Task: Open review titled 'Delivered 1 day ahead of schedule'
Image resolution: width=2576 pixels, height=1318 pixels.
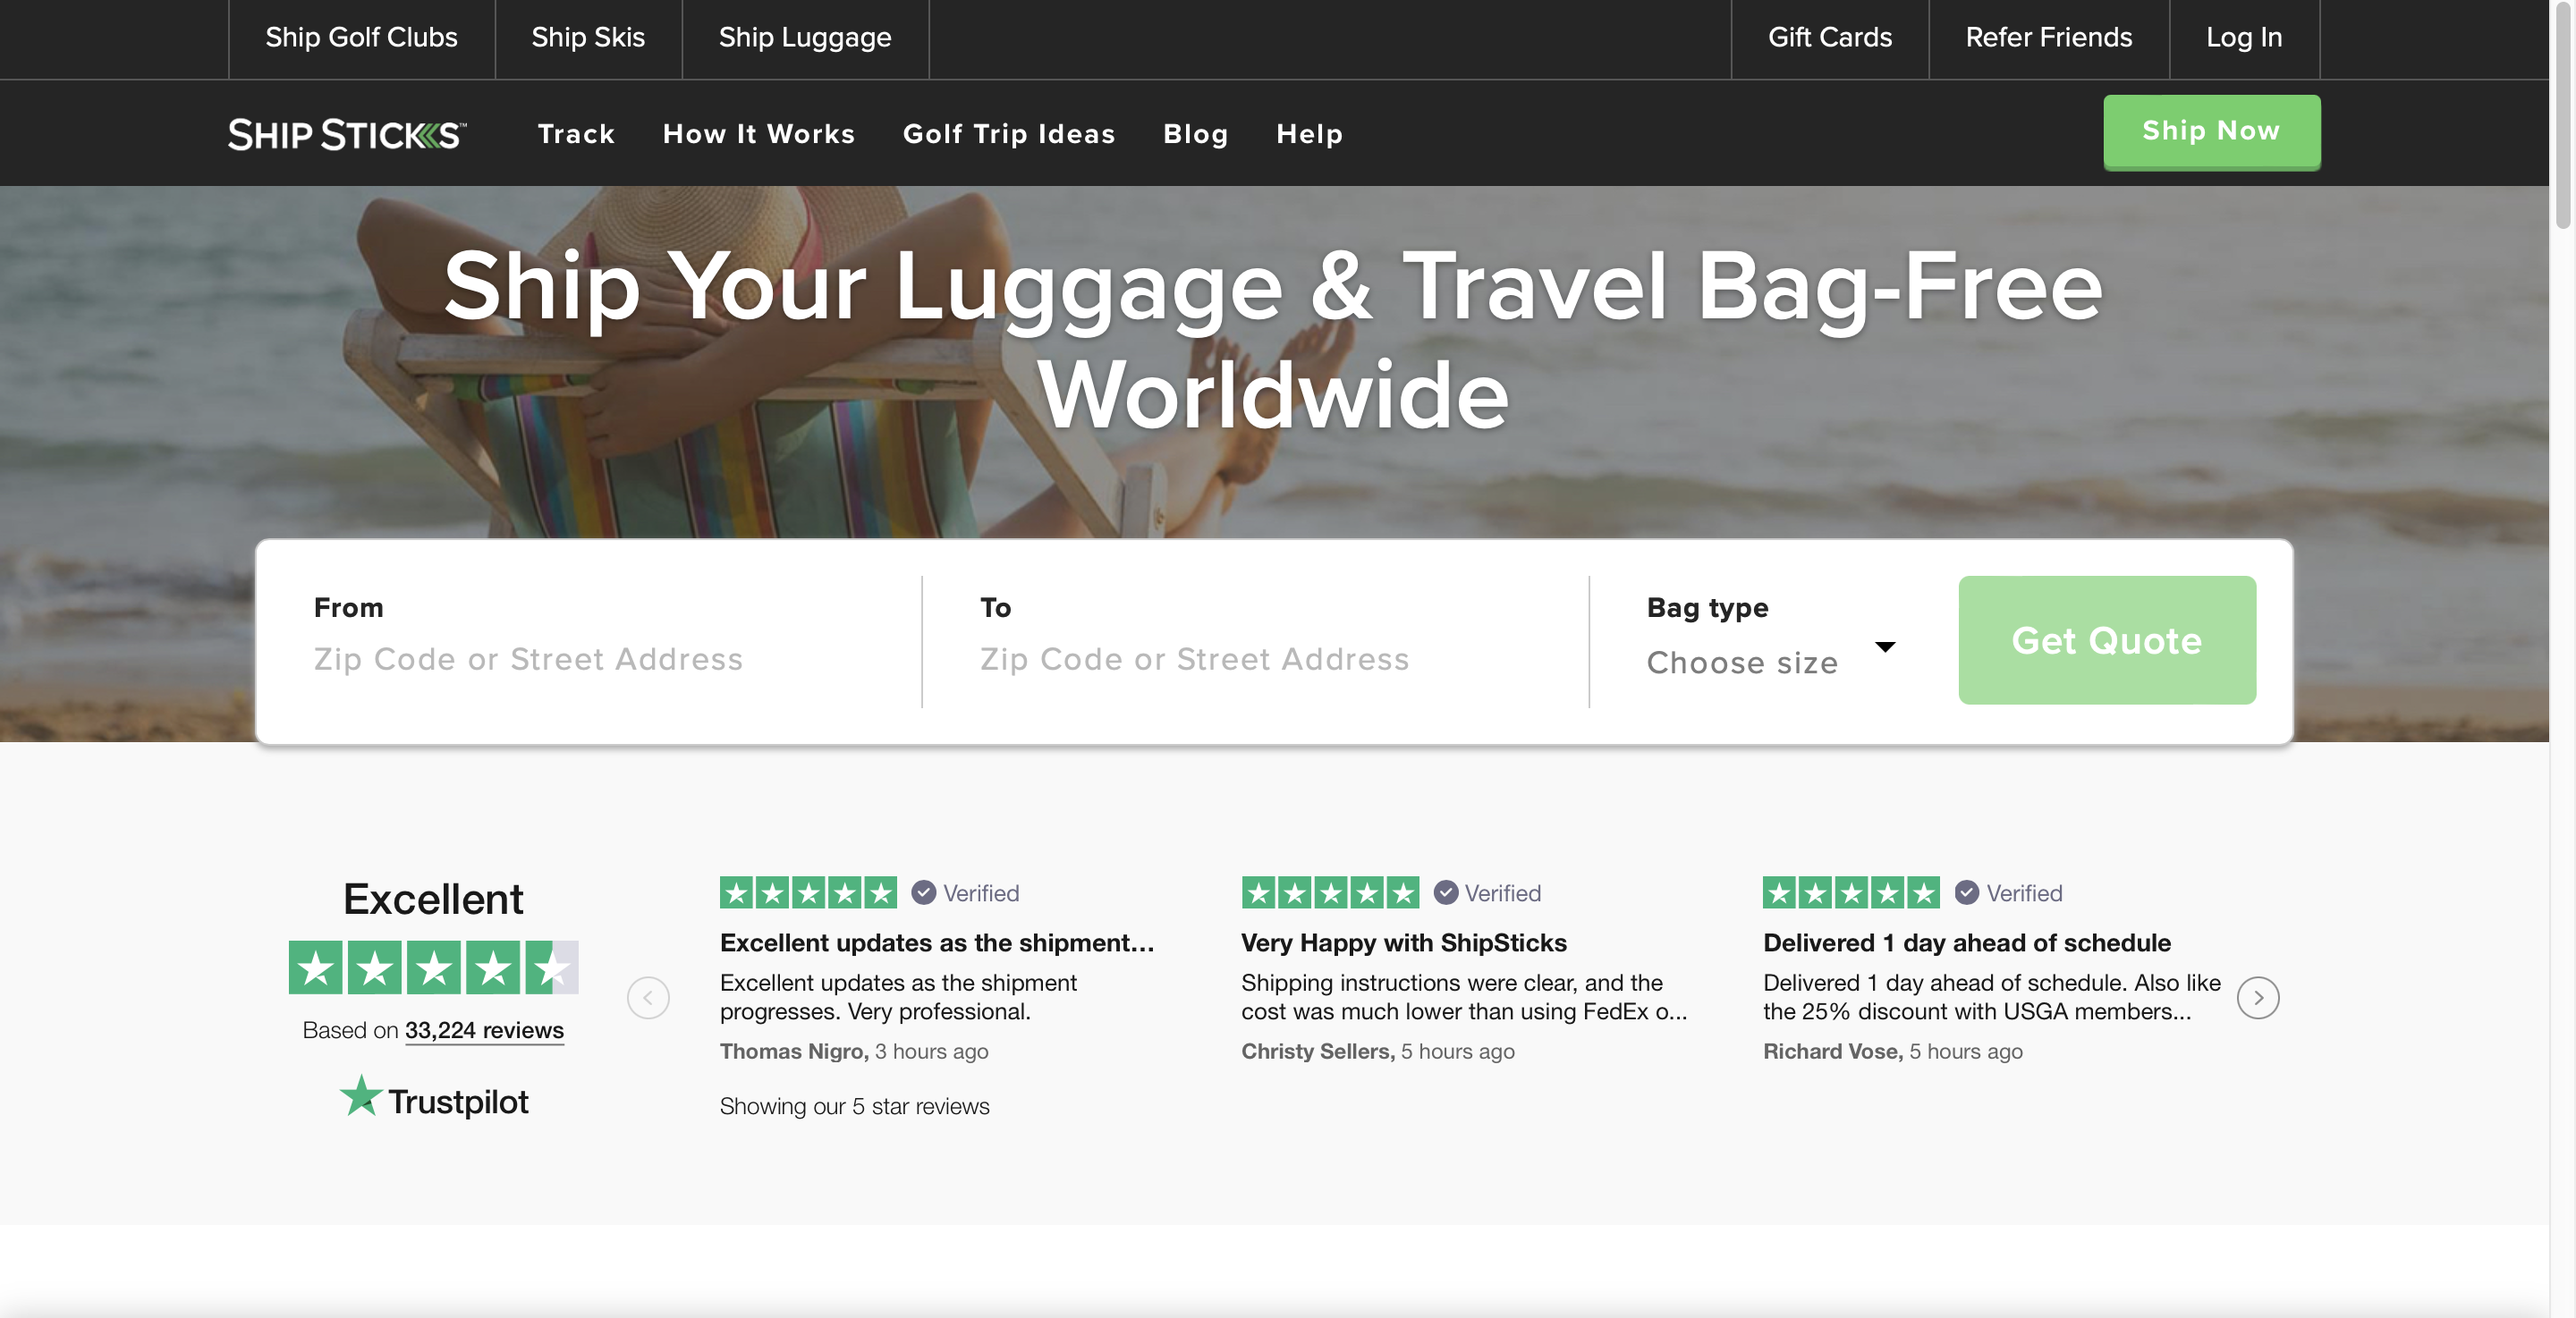Action: click(x=1966, y=943)
